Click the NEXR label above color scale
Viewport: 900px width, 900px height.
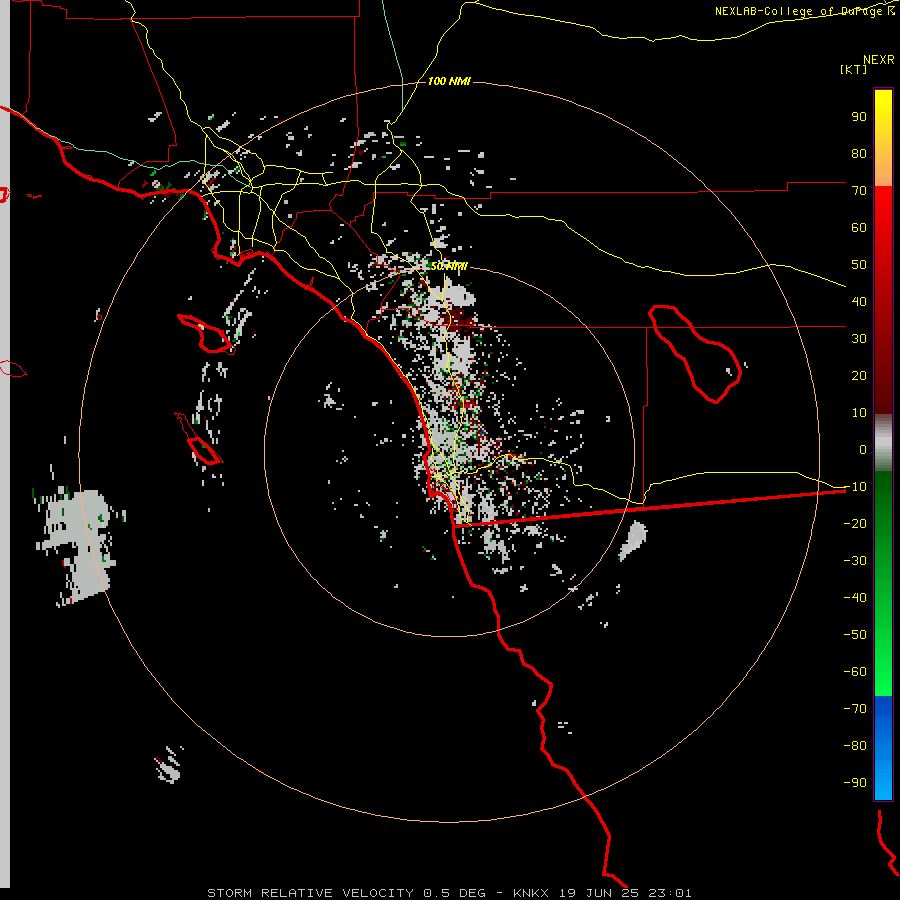[879, 60]
